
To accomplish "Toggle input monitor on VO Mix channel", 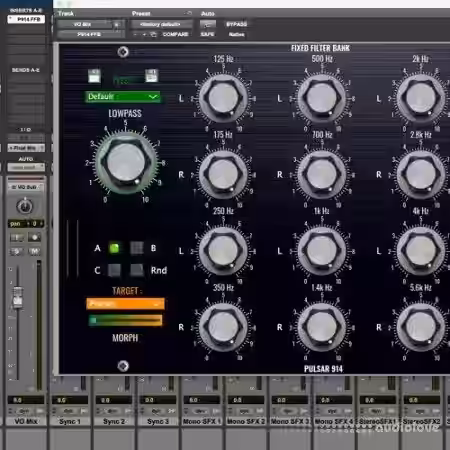I will 16,237.
